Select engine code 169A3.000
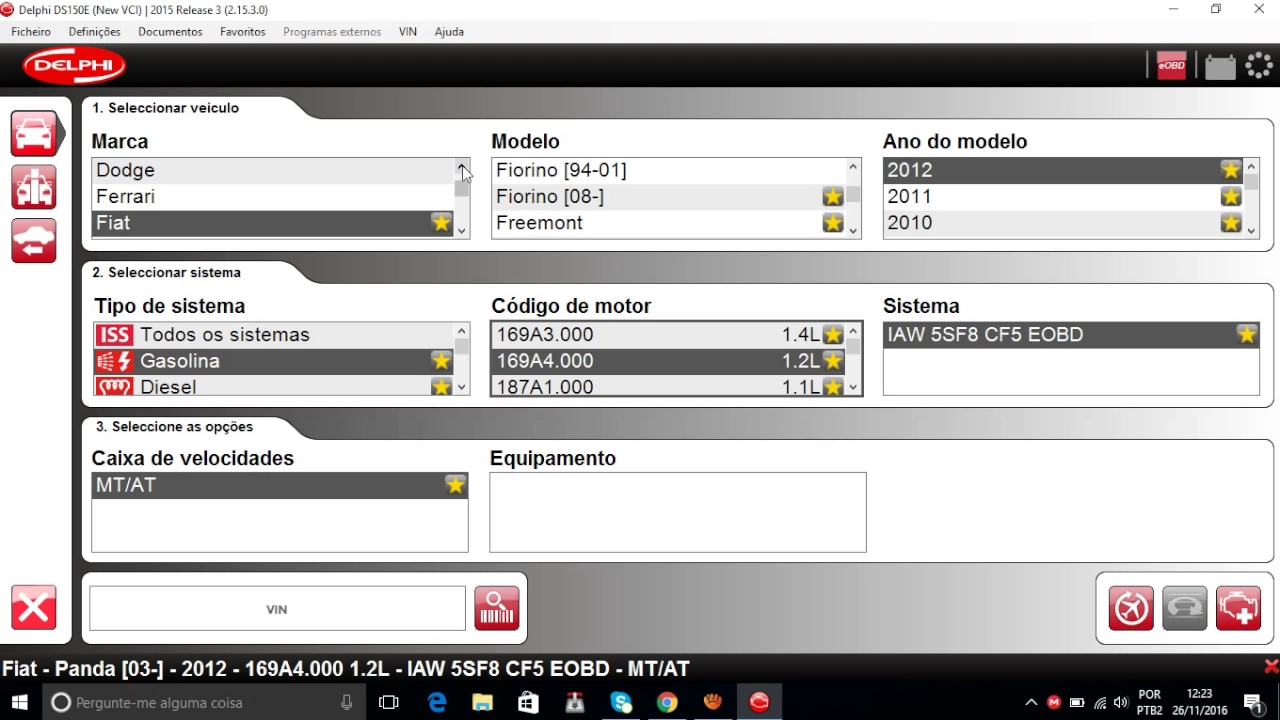This screenshot has height=720, width=1280. 668,335
